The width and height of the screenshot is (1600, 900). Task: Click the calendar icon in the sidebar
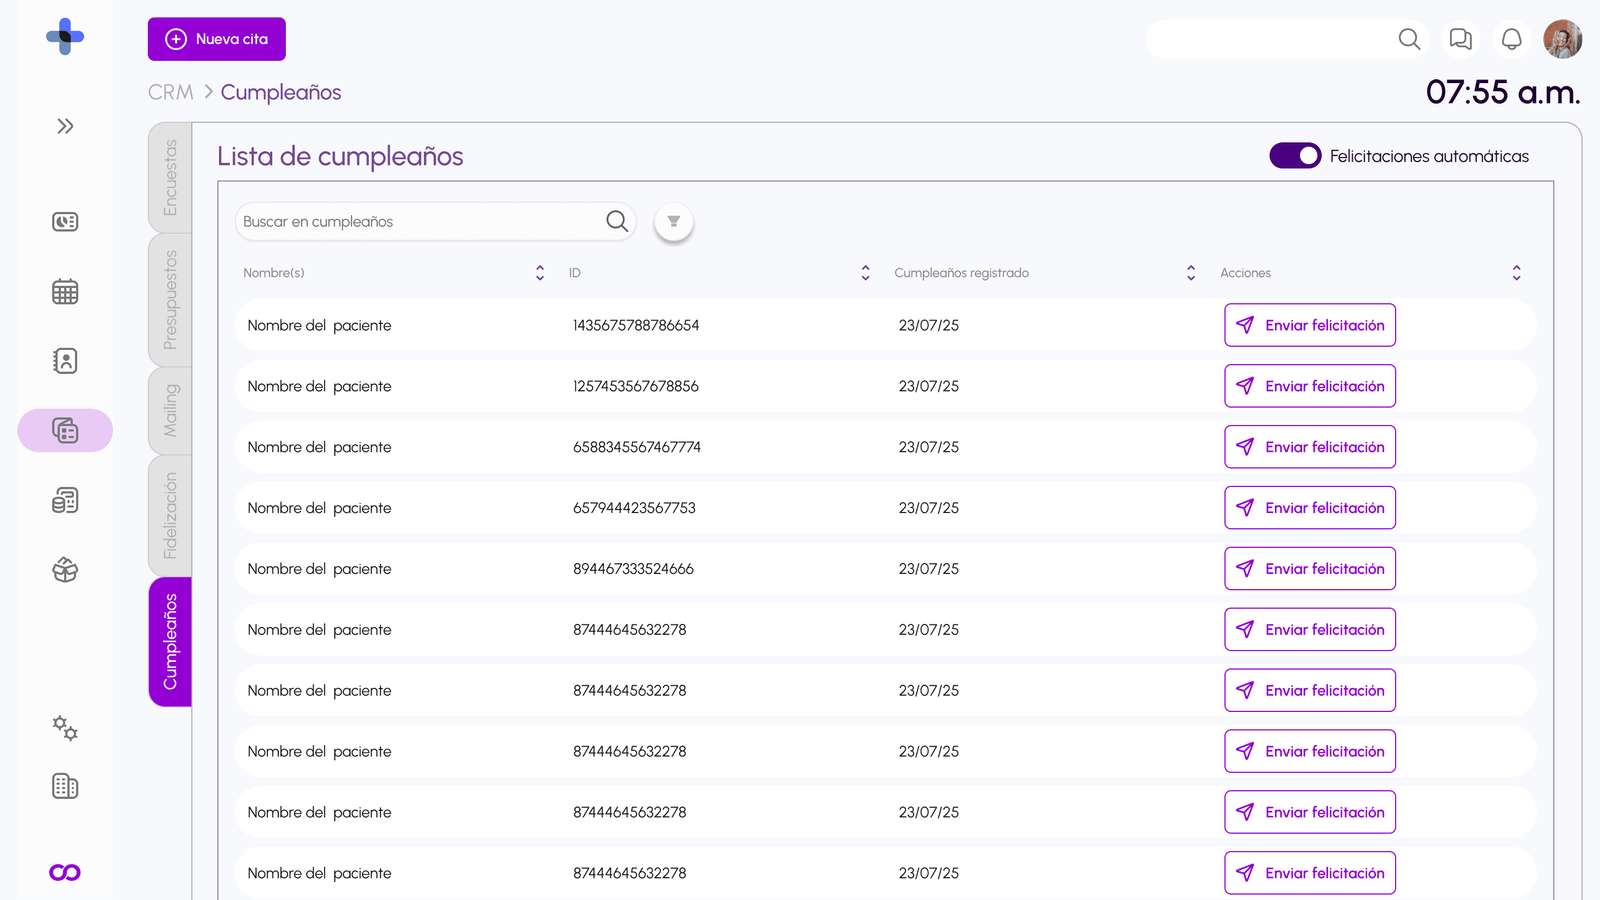(65, 292)
